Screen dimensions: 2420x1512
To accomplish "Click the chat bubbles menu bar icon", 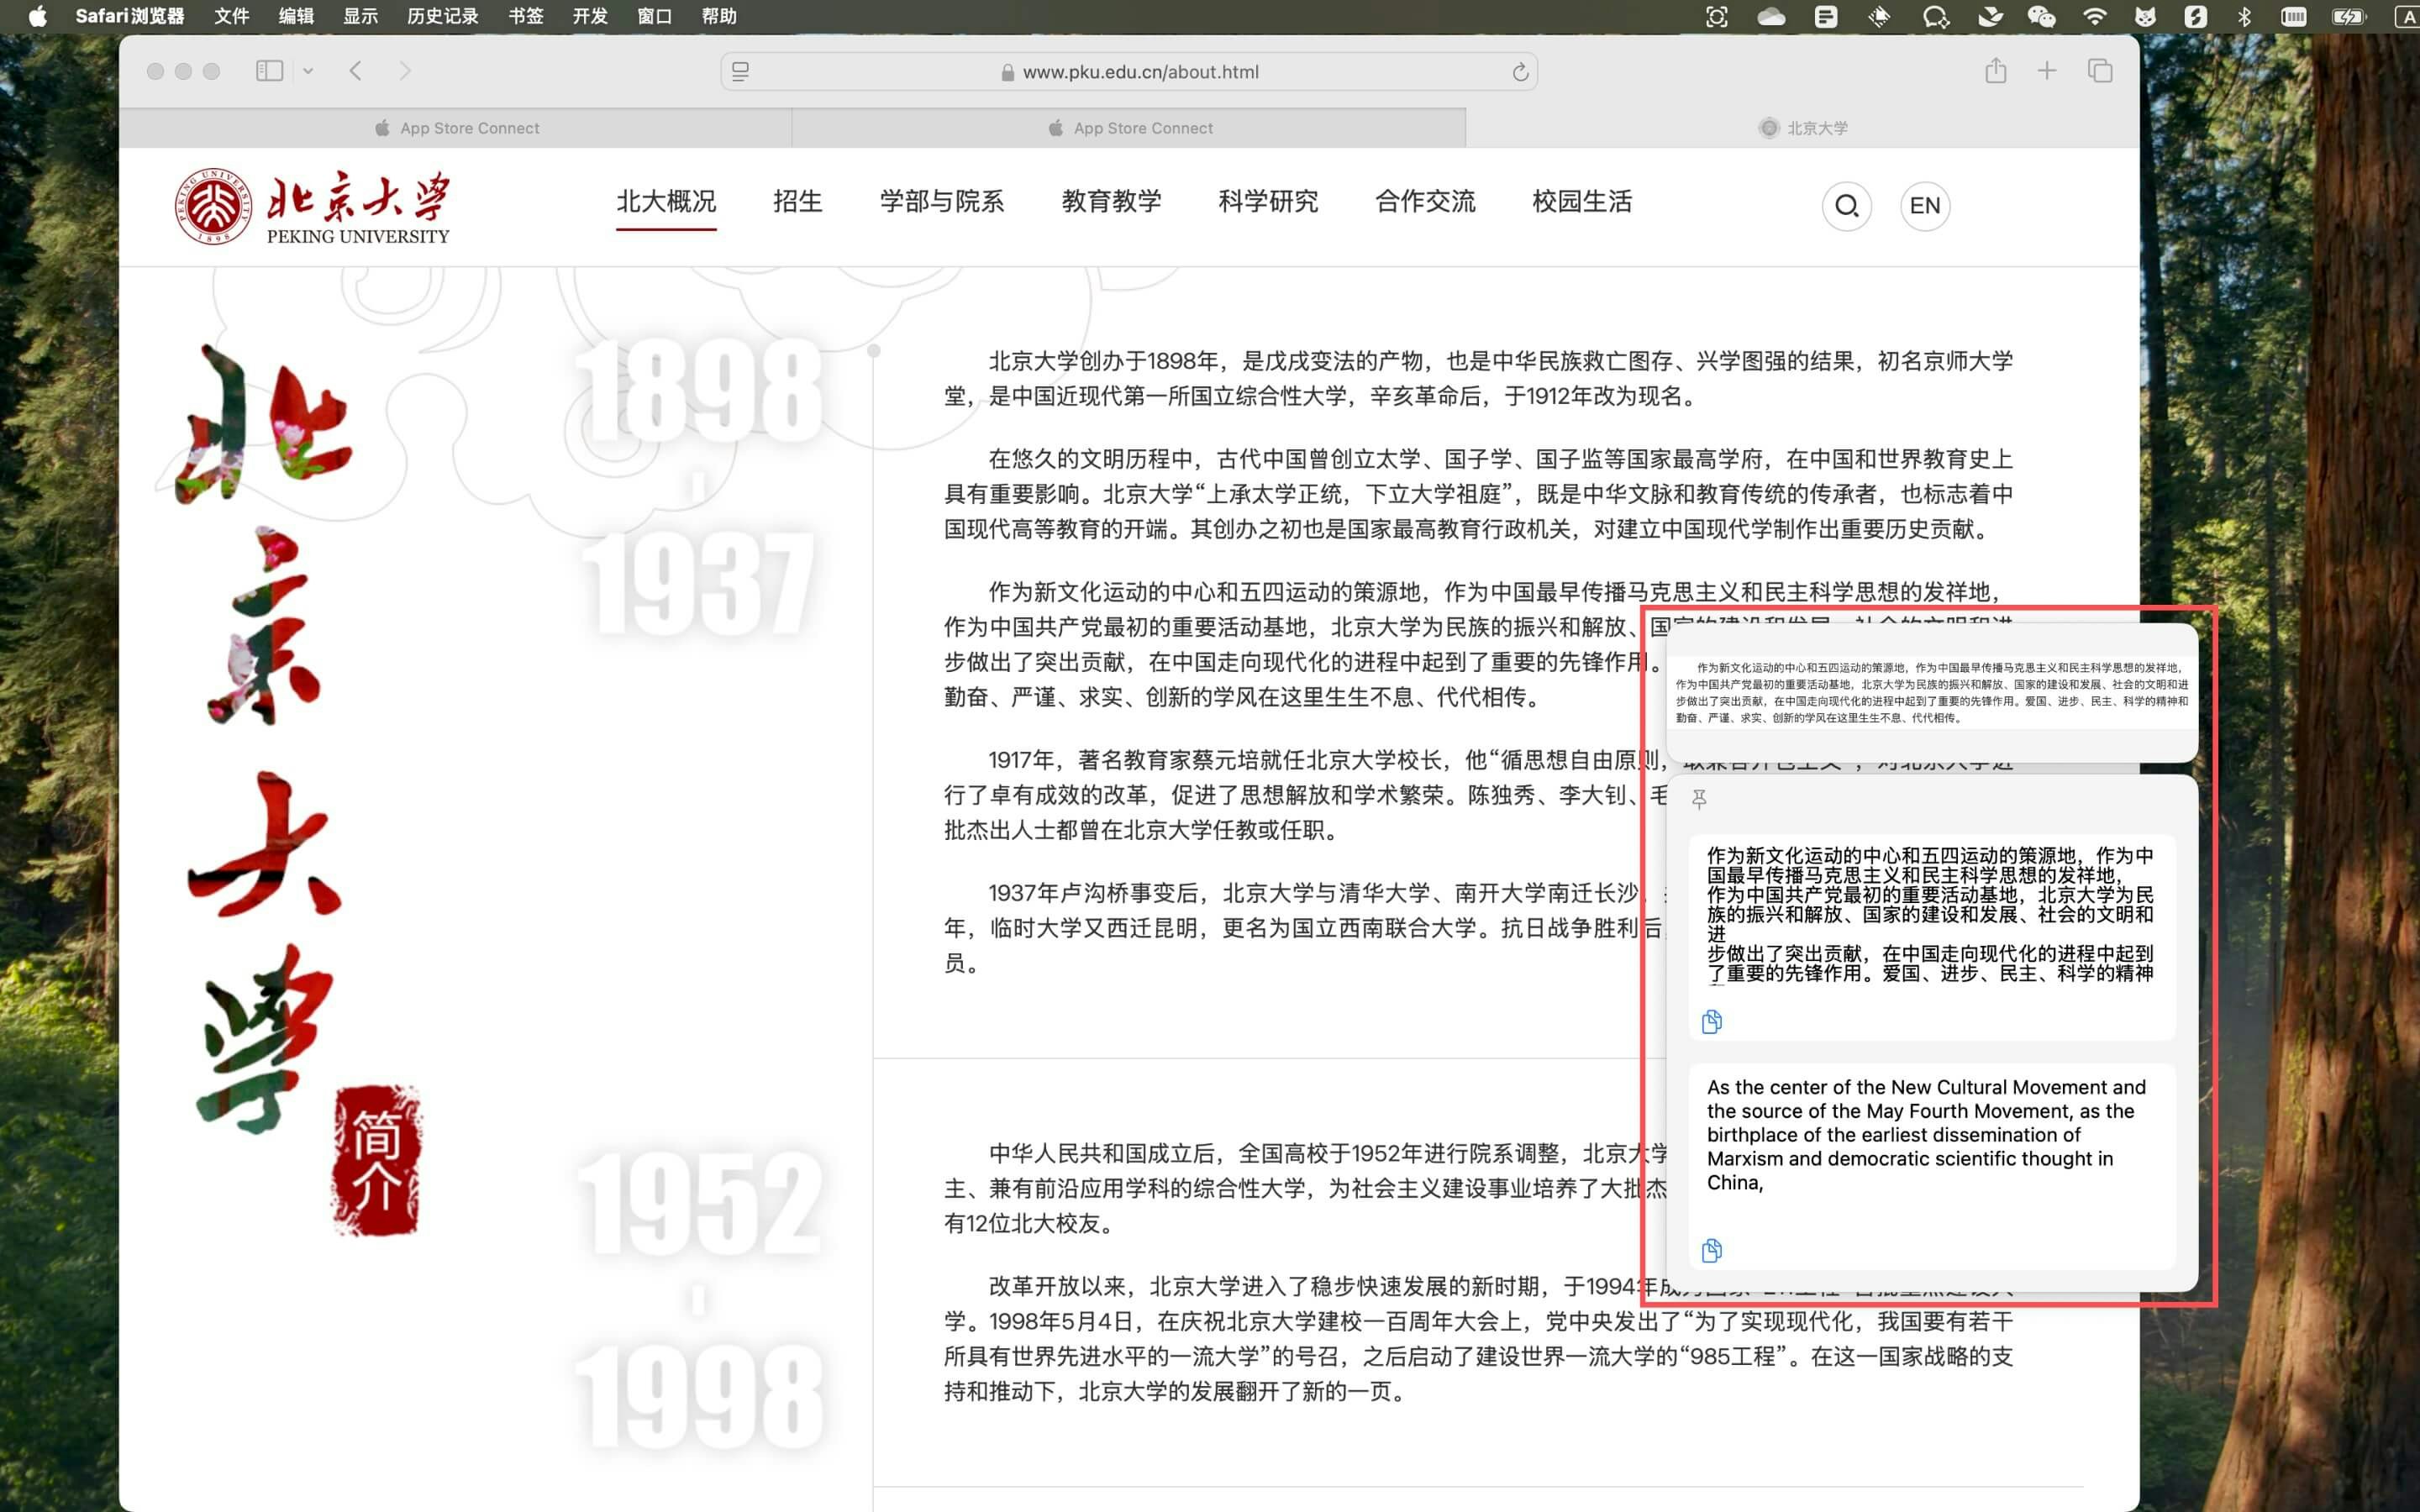I will pos(1936,16).
